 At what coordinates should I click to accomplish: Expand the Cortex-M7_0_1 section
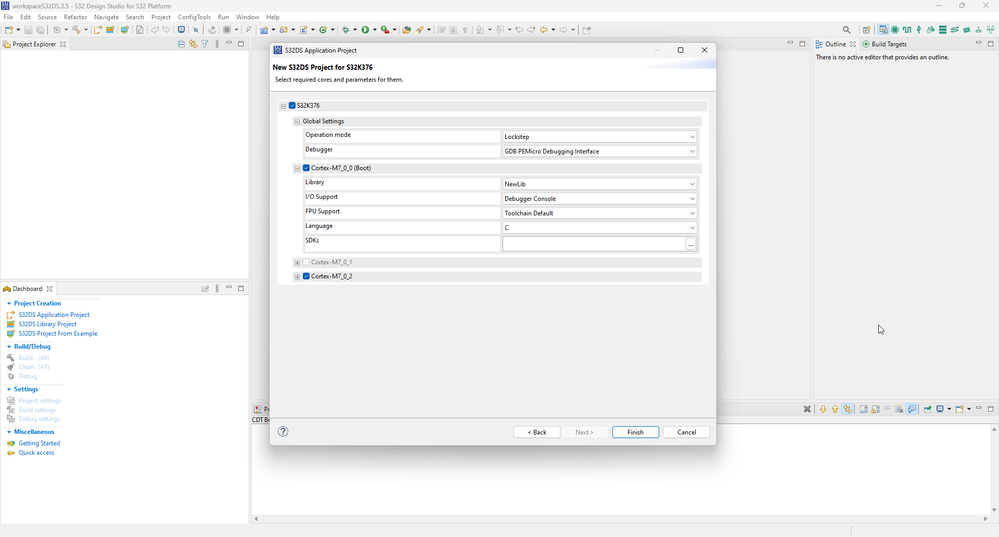(297, 262)
